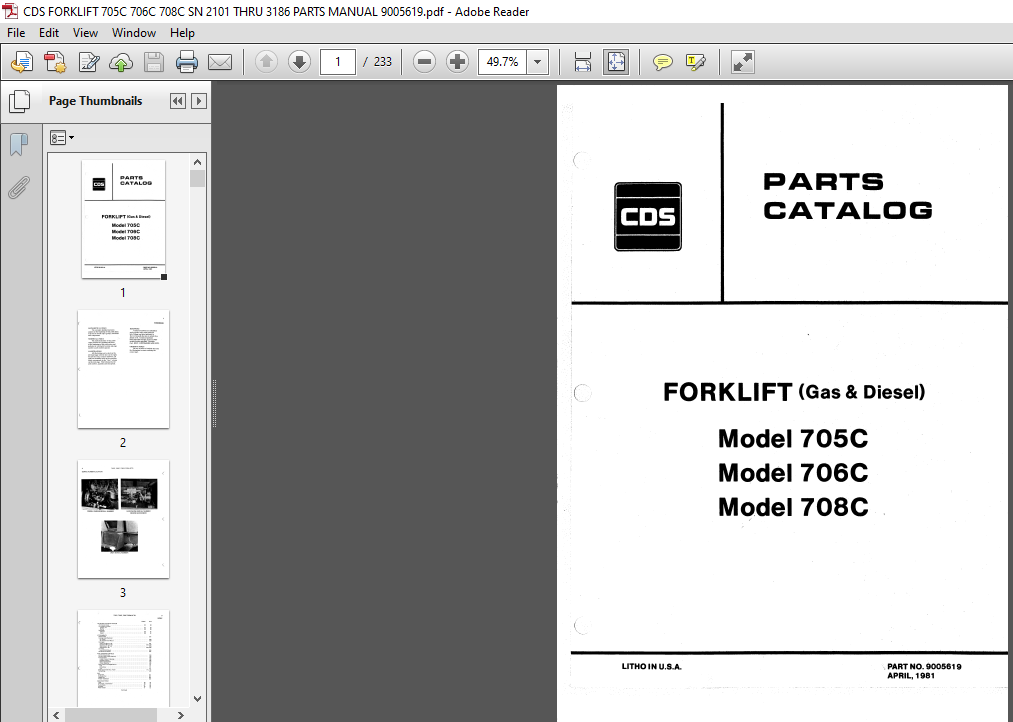
Task: Click the 'Page Thumbnails' panel title
Action: pos(96,101)
